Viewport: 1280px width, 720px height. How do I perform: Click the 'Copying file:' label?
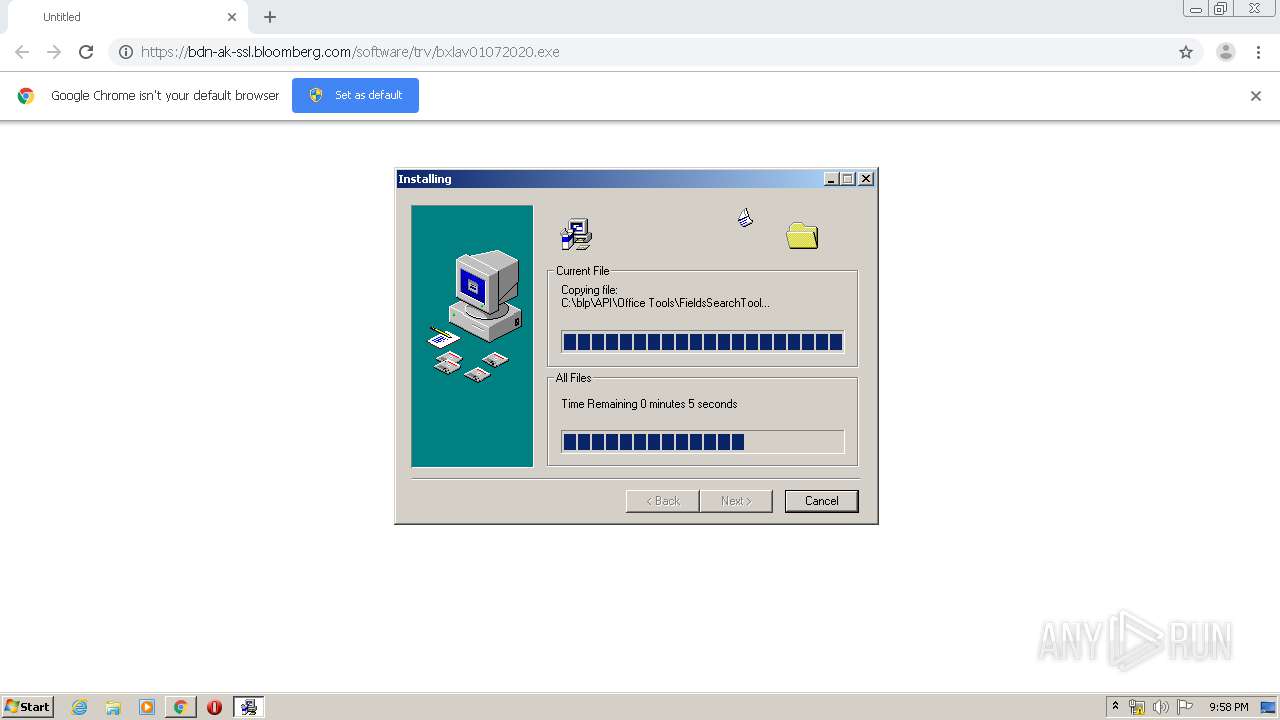589,290
